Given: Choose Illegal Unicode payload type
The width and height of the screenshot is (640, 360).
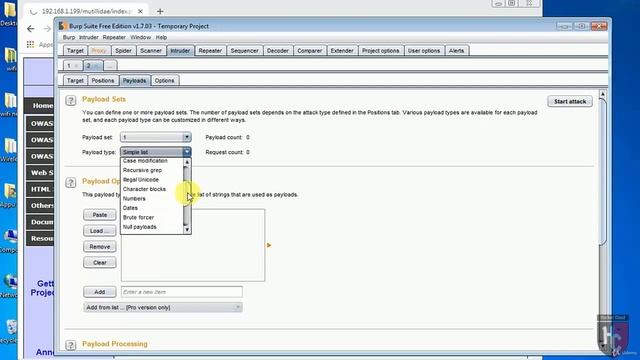Looking at the screenshot, I should coord(141,180).
